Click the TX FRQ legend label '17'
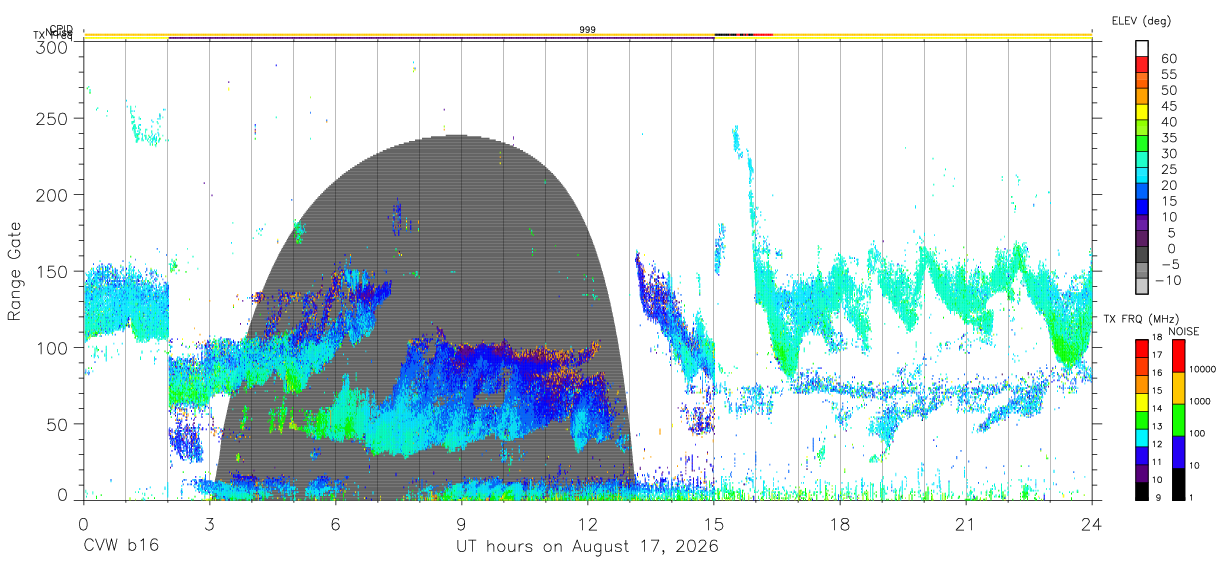 click(1156, 355)
